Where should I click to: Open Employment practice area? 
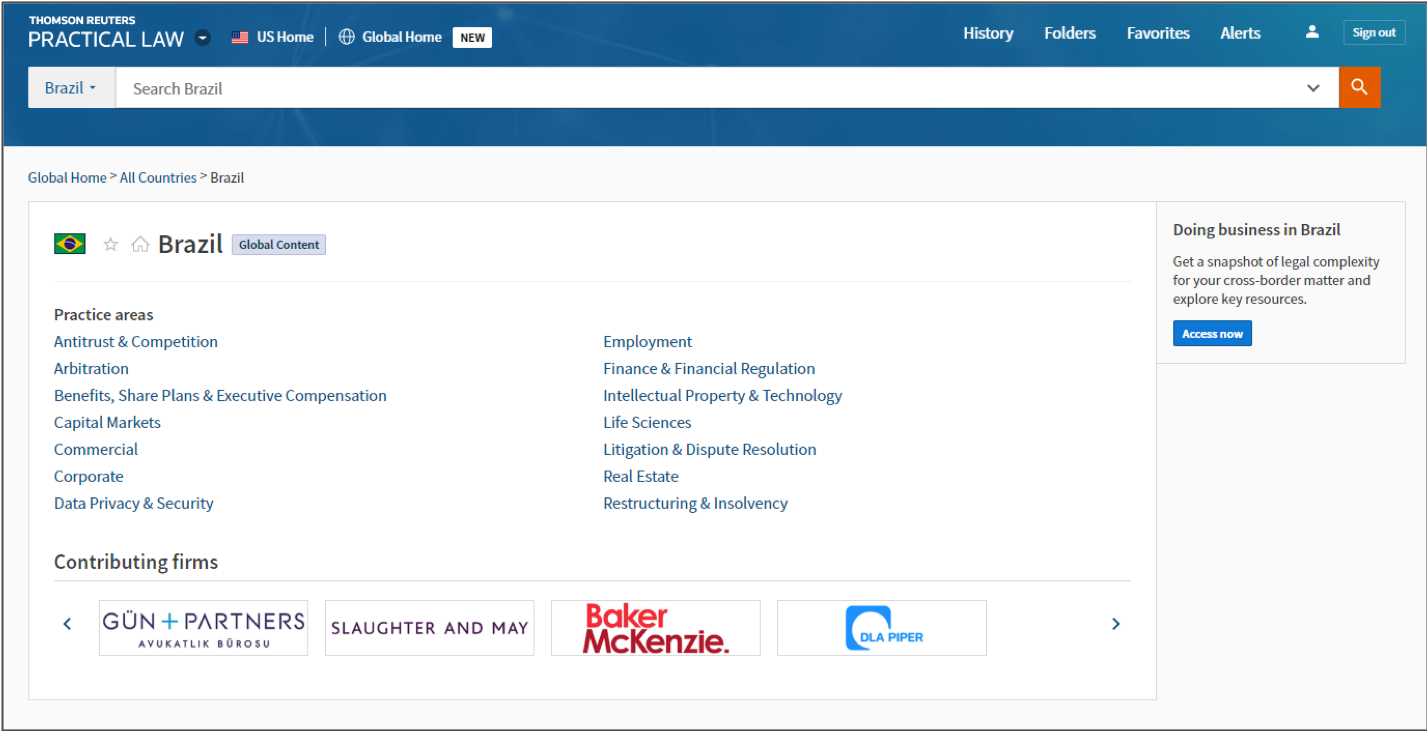(648, 342)
